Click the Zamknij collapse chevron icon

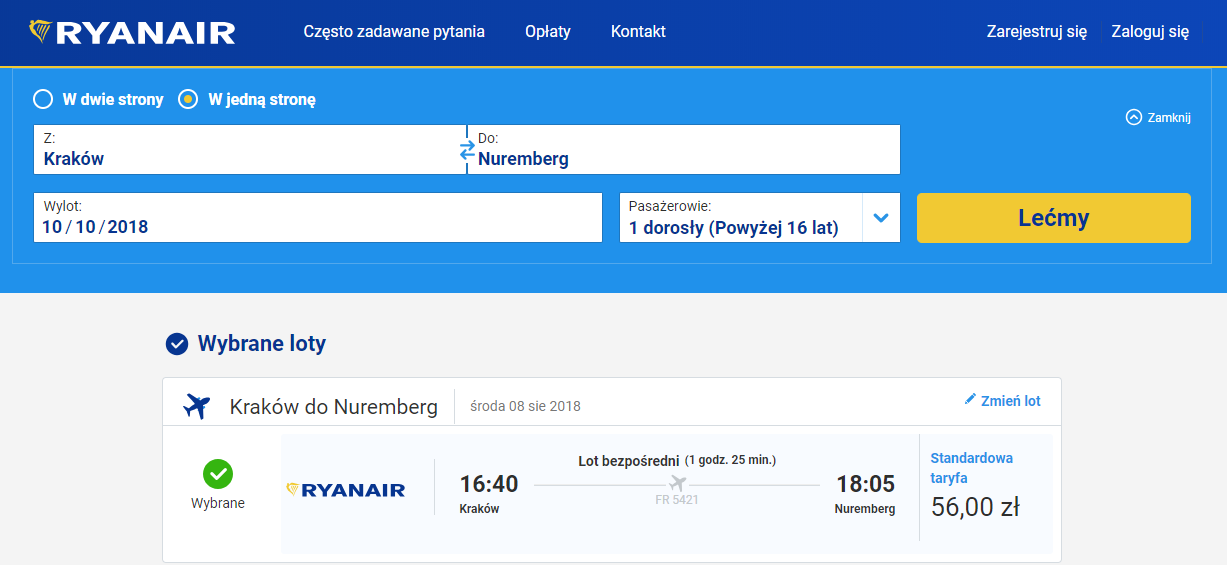pyautogui.click(x=1133, y=117)
